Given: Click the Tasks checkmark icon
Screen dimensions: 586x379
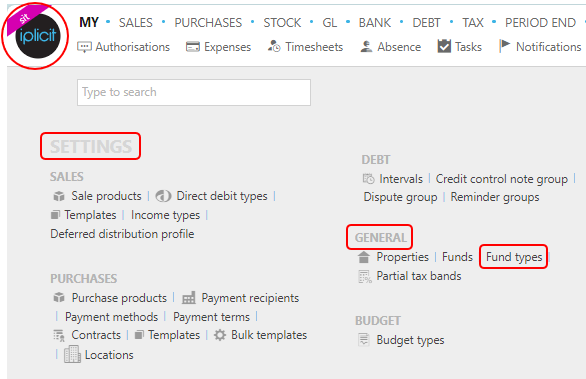Looking at the screenshot, I should click(x=444, y=46).
